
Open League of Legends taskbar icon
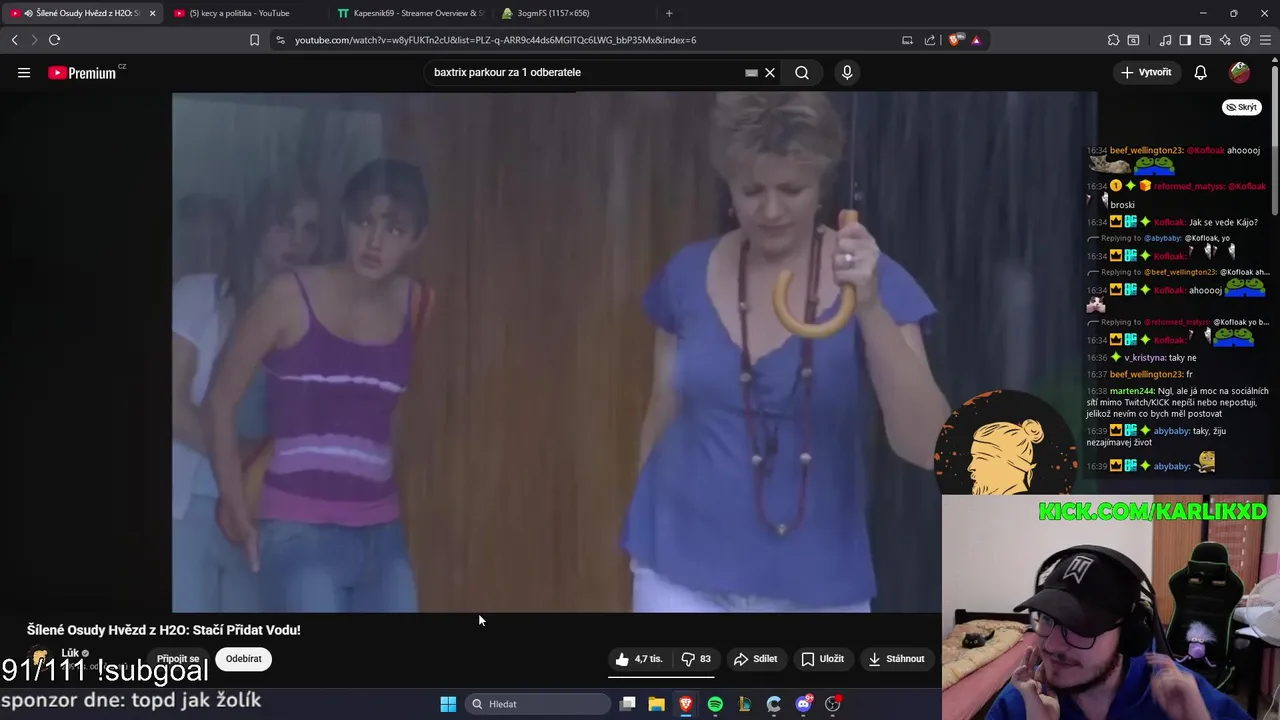(x=744, y=704)
